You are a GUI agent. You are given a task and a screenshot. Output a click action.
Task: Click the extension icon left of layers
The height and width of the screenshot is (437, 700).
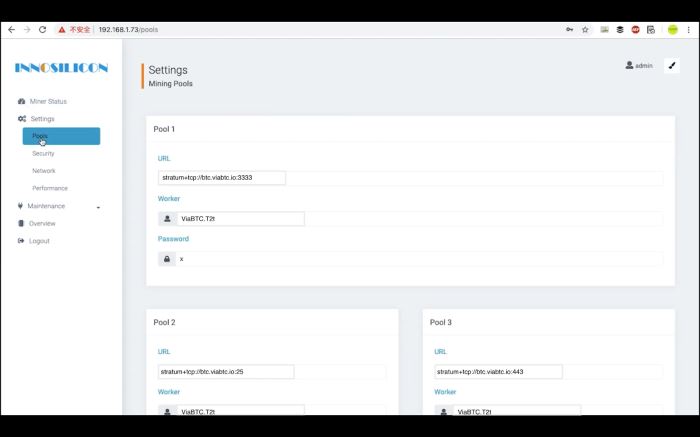click(604, 29)
